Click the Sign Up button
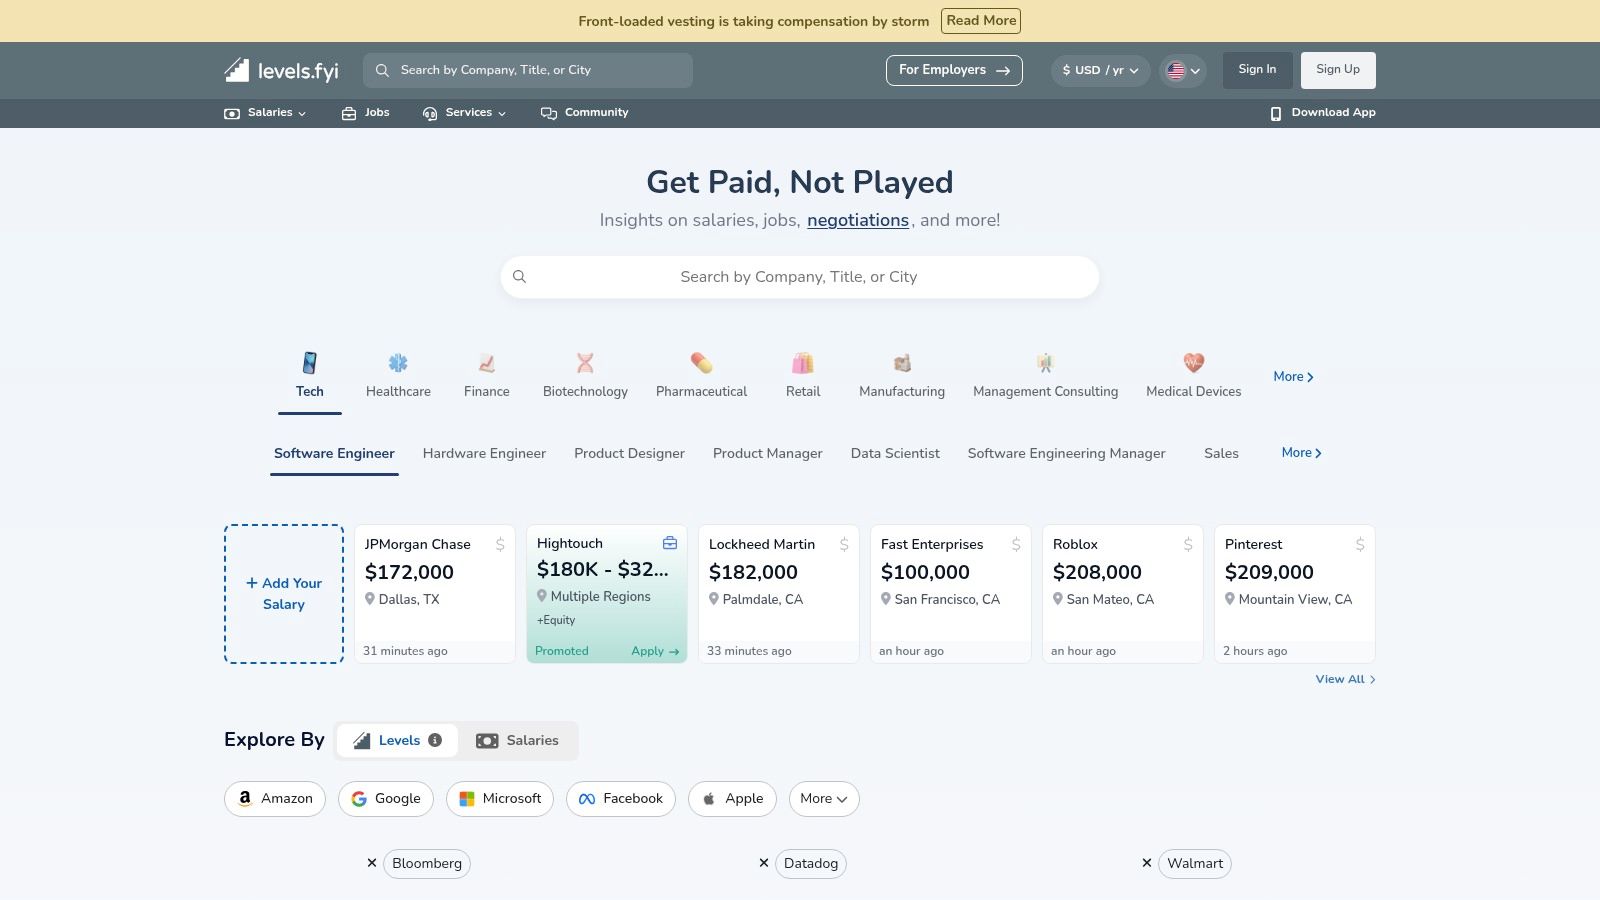The height and width of the screenshot is (900, 1600). point(1337,70)
